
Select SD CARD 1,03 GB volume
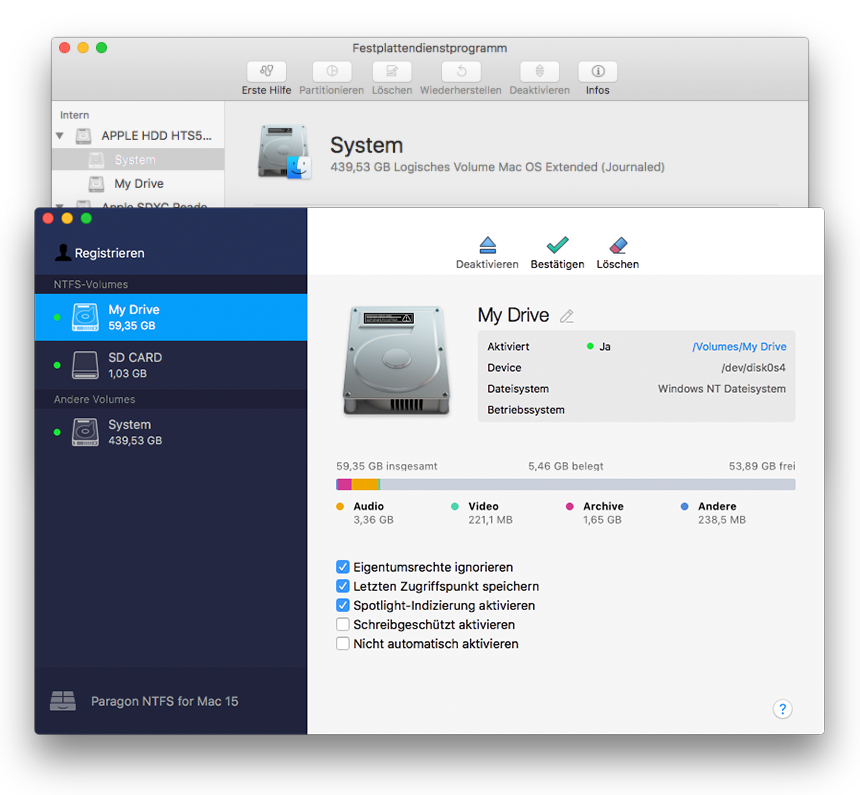(171, 365)
